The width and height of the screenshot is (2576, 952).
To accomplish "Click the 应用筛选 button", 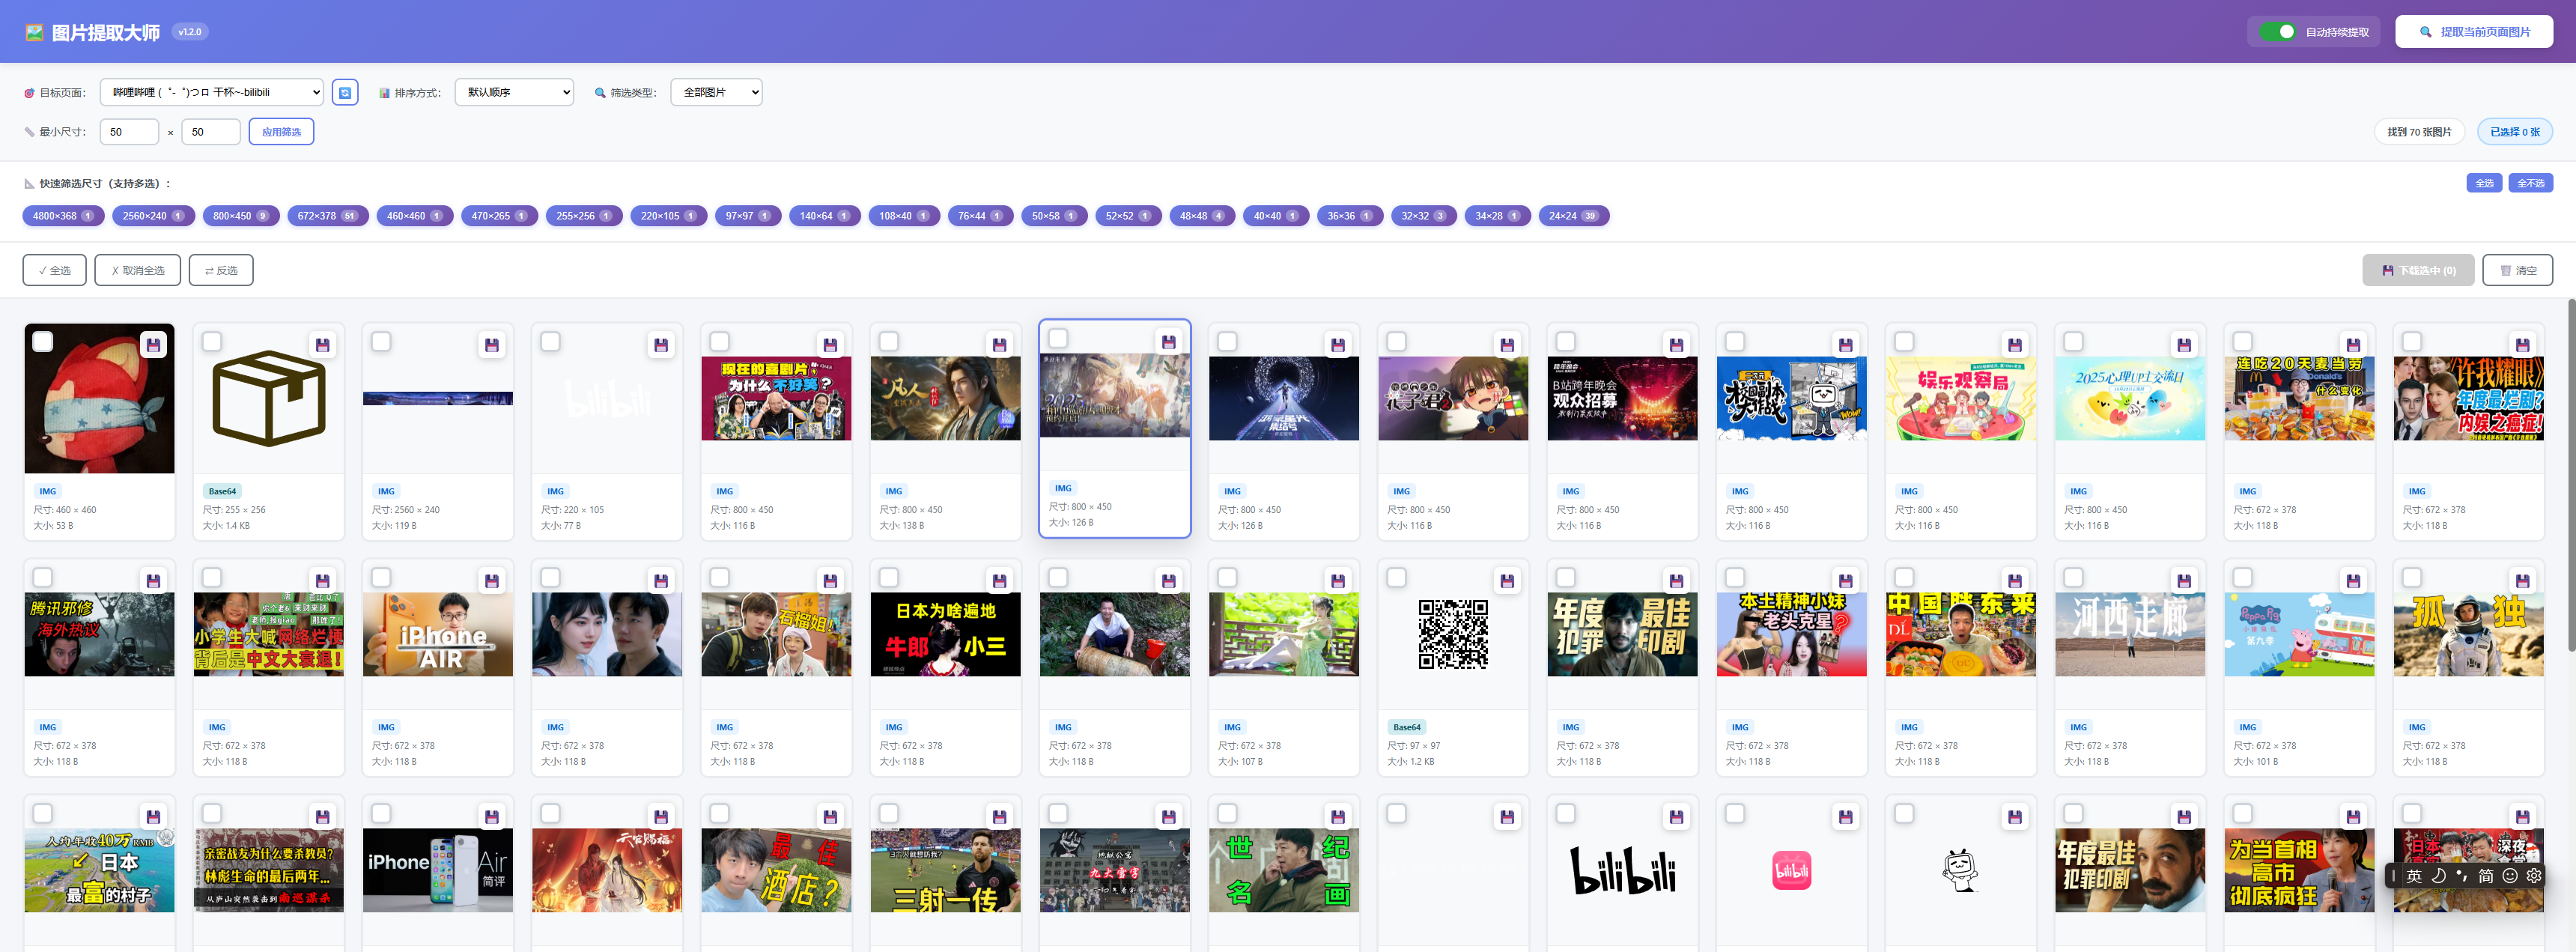I will 281,132.
